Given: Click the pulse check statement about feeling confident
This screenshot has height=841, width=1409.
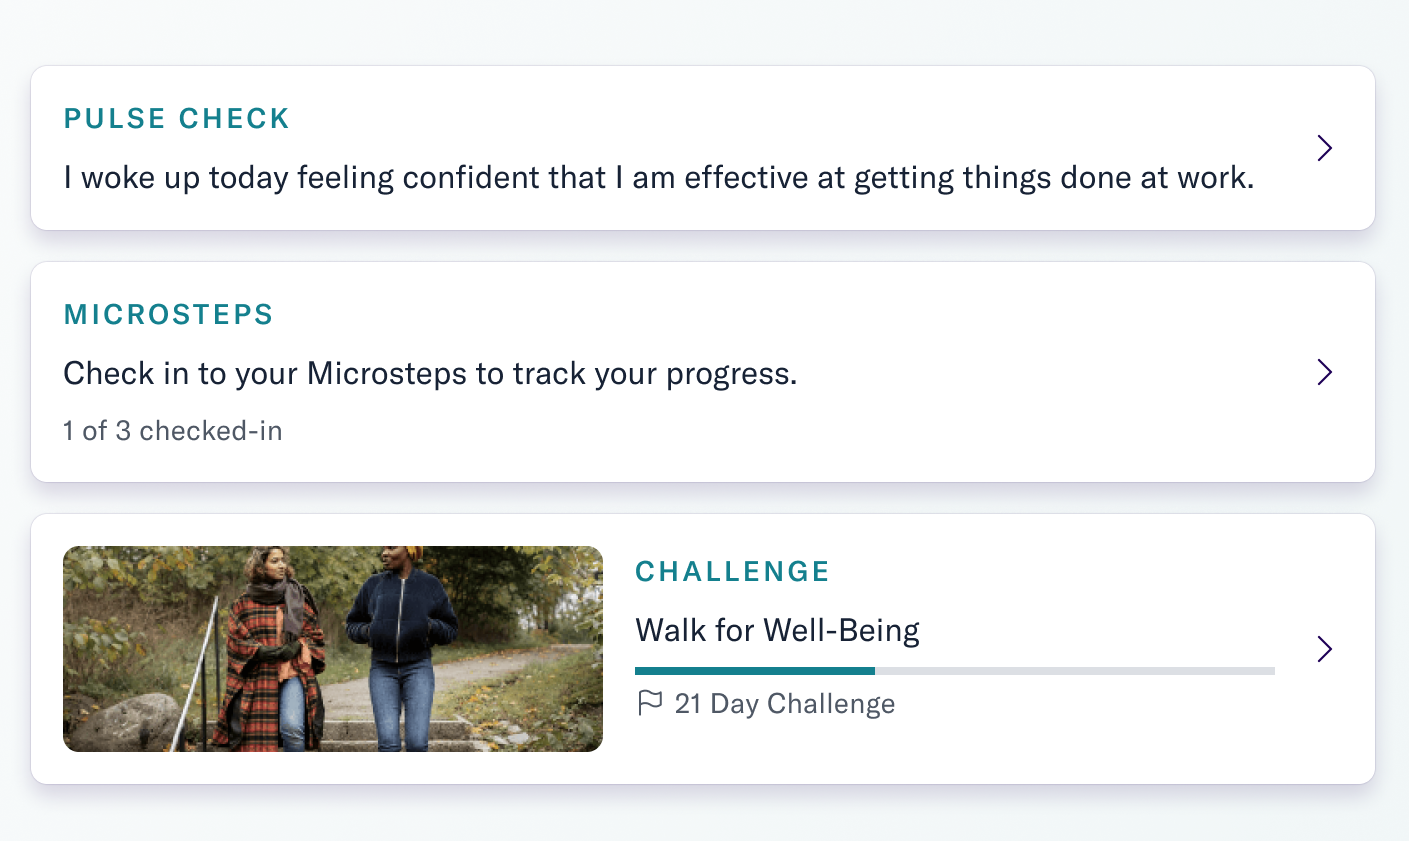Looking at the screenshot, I should (658, 178).
